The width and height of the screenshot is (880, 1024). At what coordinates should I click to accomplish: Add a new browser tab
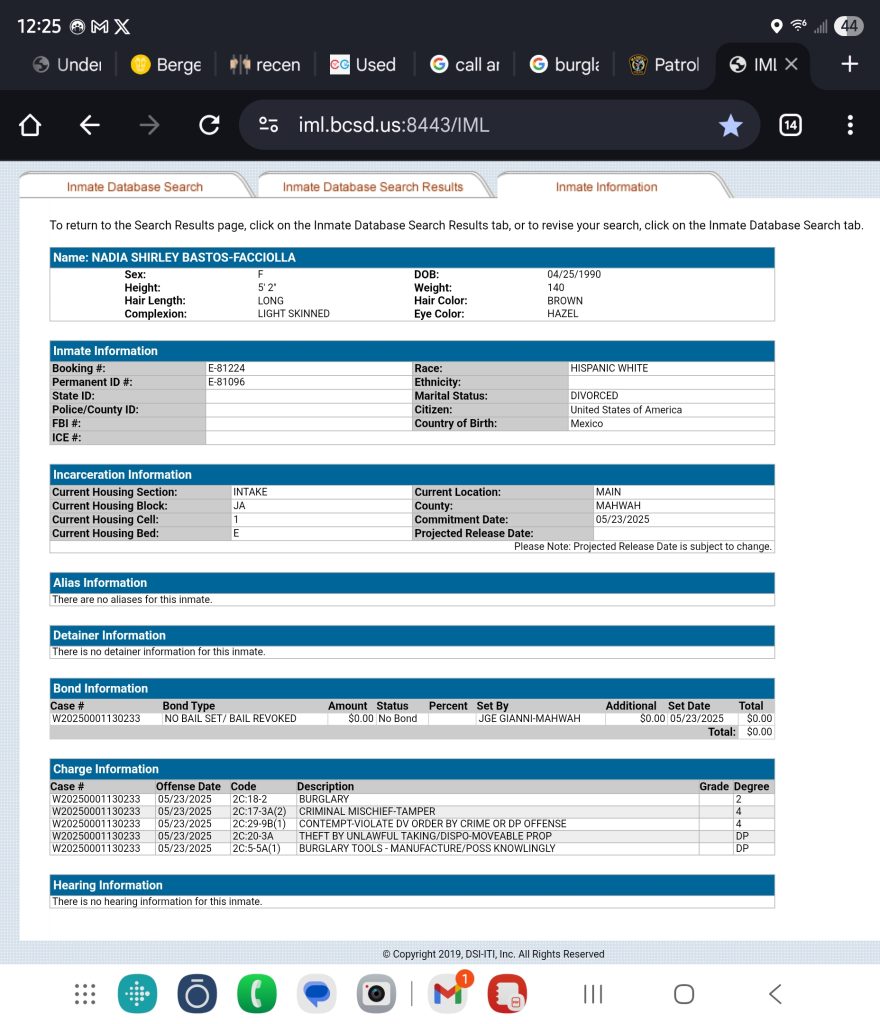(x=849, y=64)
